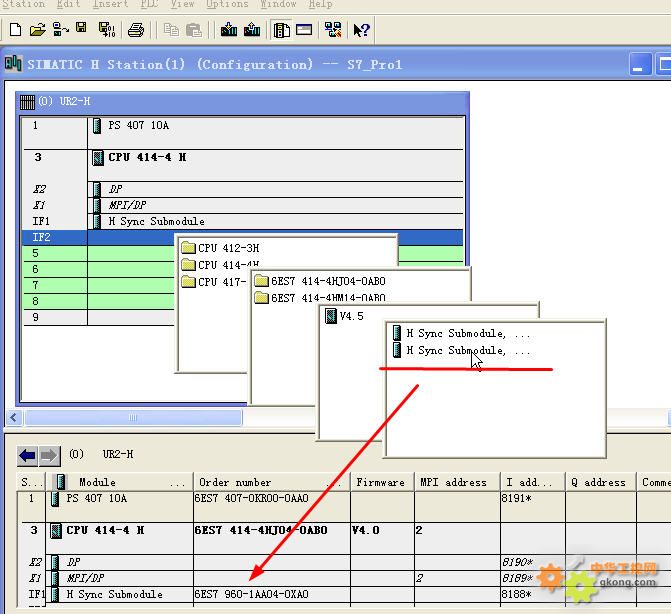This screenshot has height=614, width=671.
Task: Open the View menu
Action: point(182,4)
